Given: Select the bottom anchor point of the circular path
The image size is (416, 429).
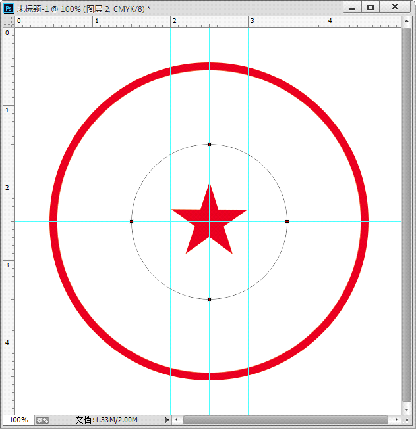Looking at the screenshot, I should (209, 299).
